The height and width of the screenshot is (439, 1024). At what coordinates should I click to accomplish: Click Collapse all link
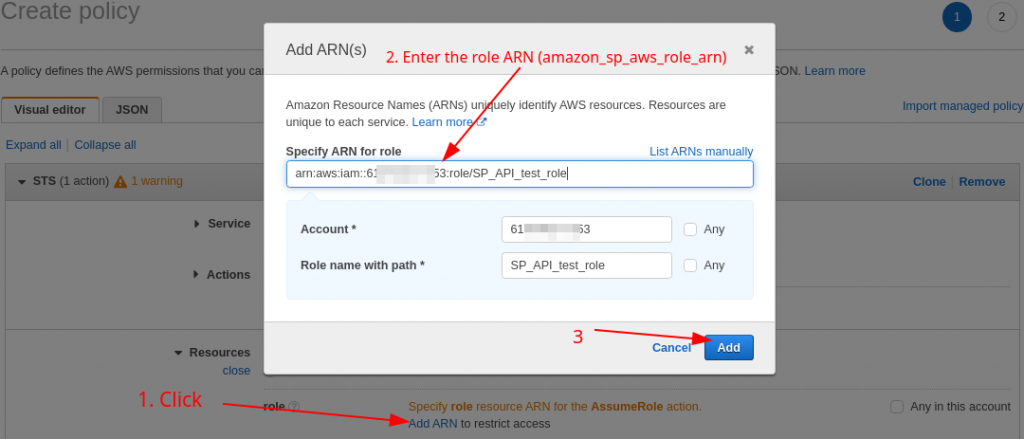pos(105,145)
